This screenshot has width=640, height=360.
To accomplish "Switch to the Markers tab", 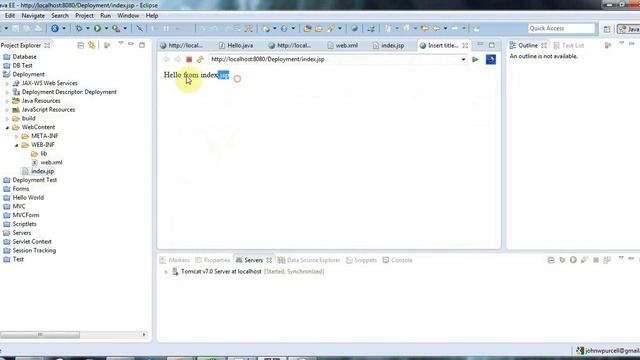I will [175, 260].
